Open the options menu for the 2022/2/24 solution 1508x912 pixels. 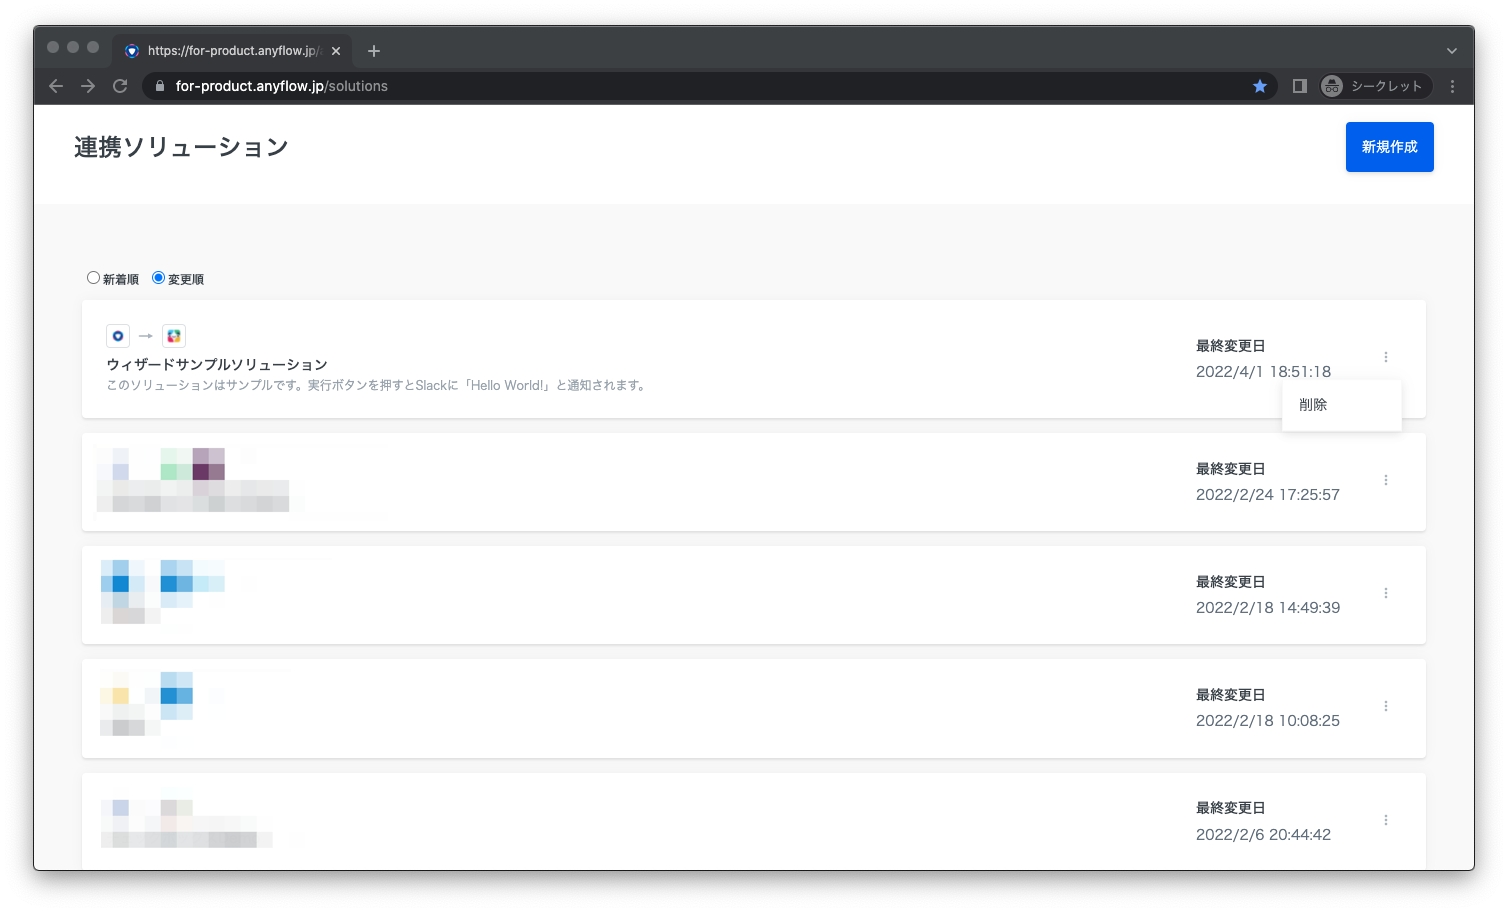pyautogui.click(x=1385, y=480)
